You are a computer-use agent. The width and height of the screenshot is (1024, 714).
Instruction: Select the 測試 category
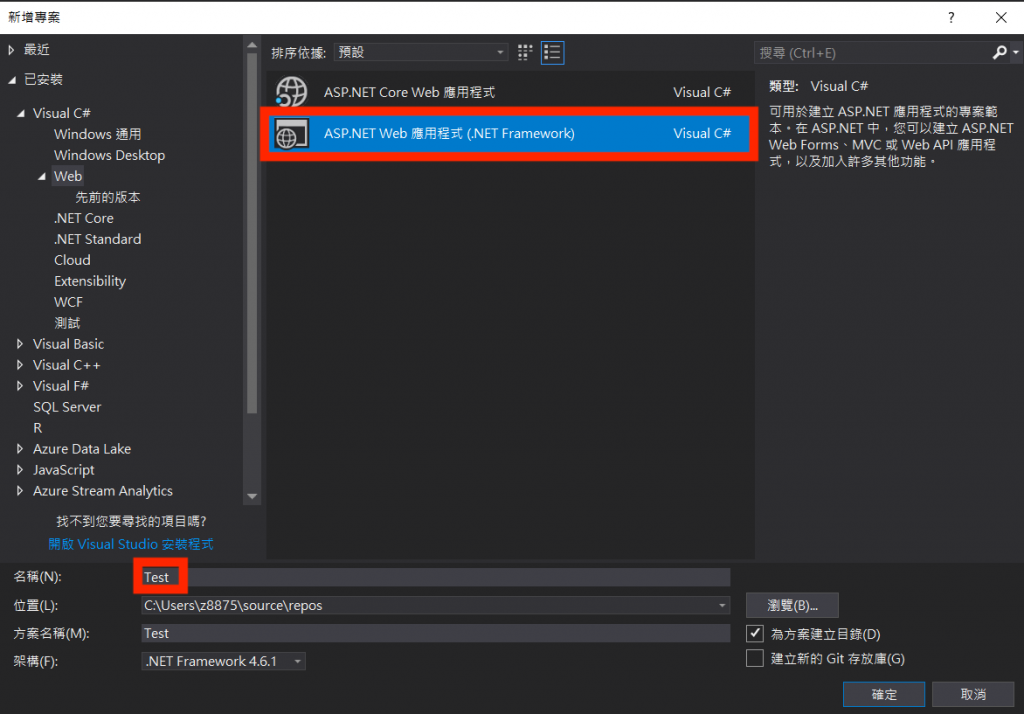point(67,323)
